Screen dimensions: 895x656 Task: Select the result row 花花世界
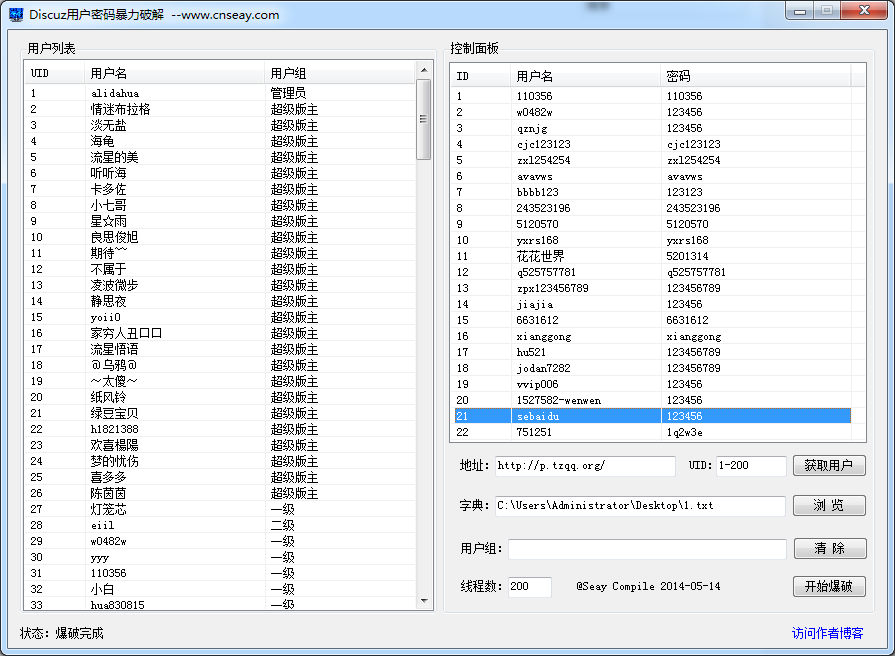[x=652, y=256]
